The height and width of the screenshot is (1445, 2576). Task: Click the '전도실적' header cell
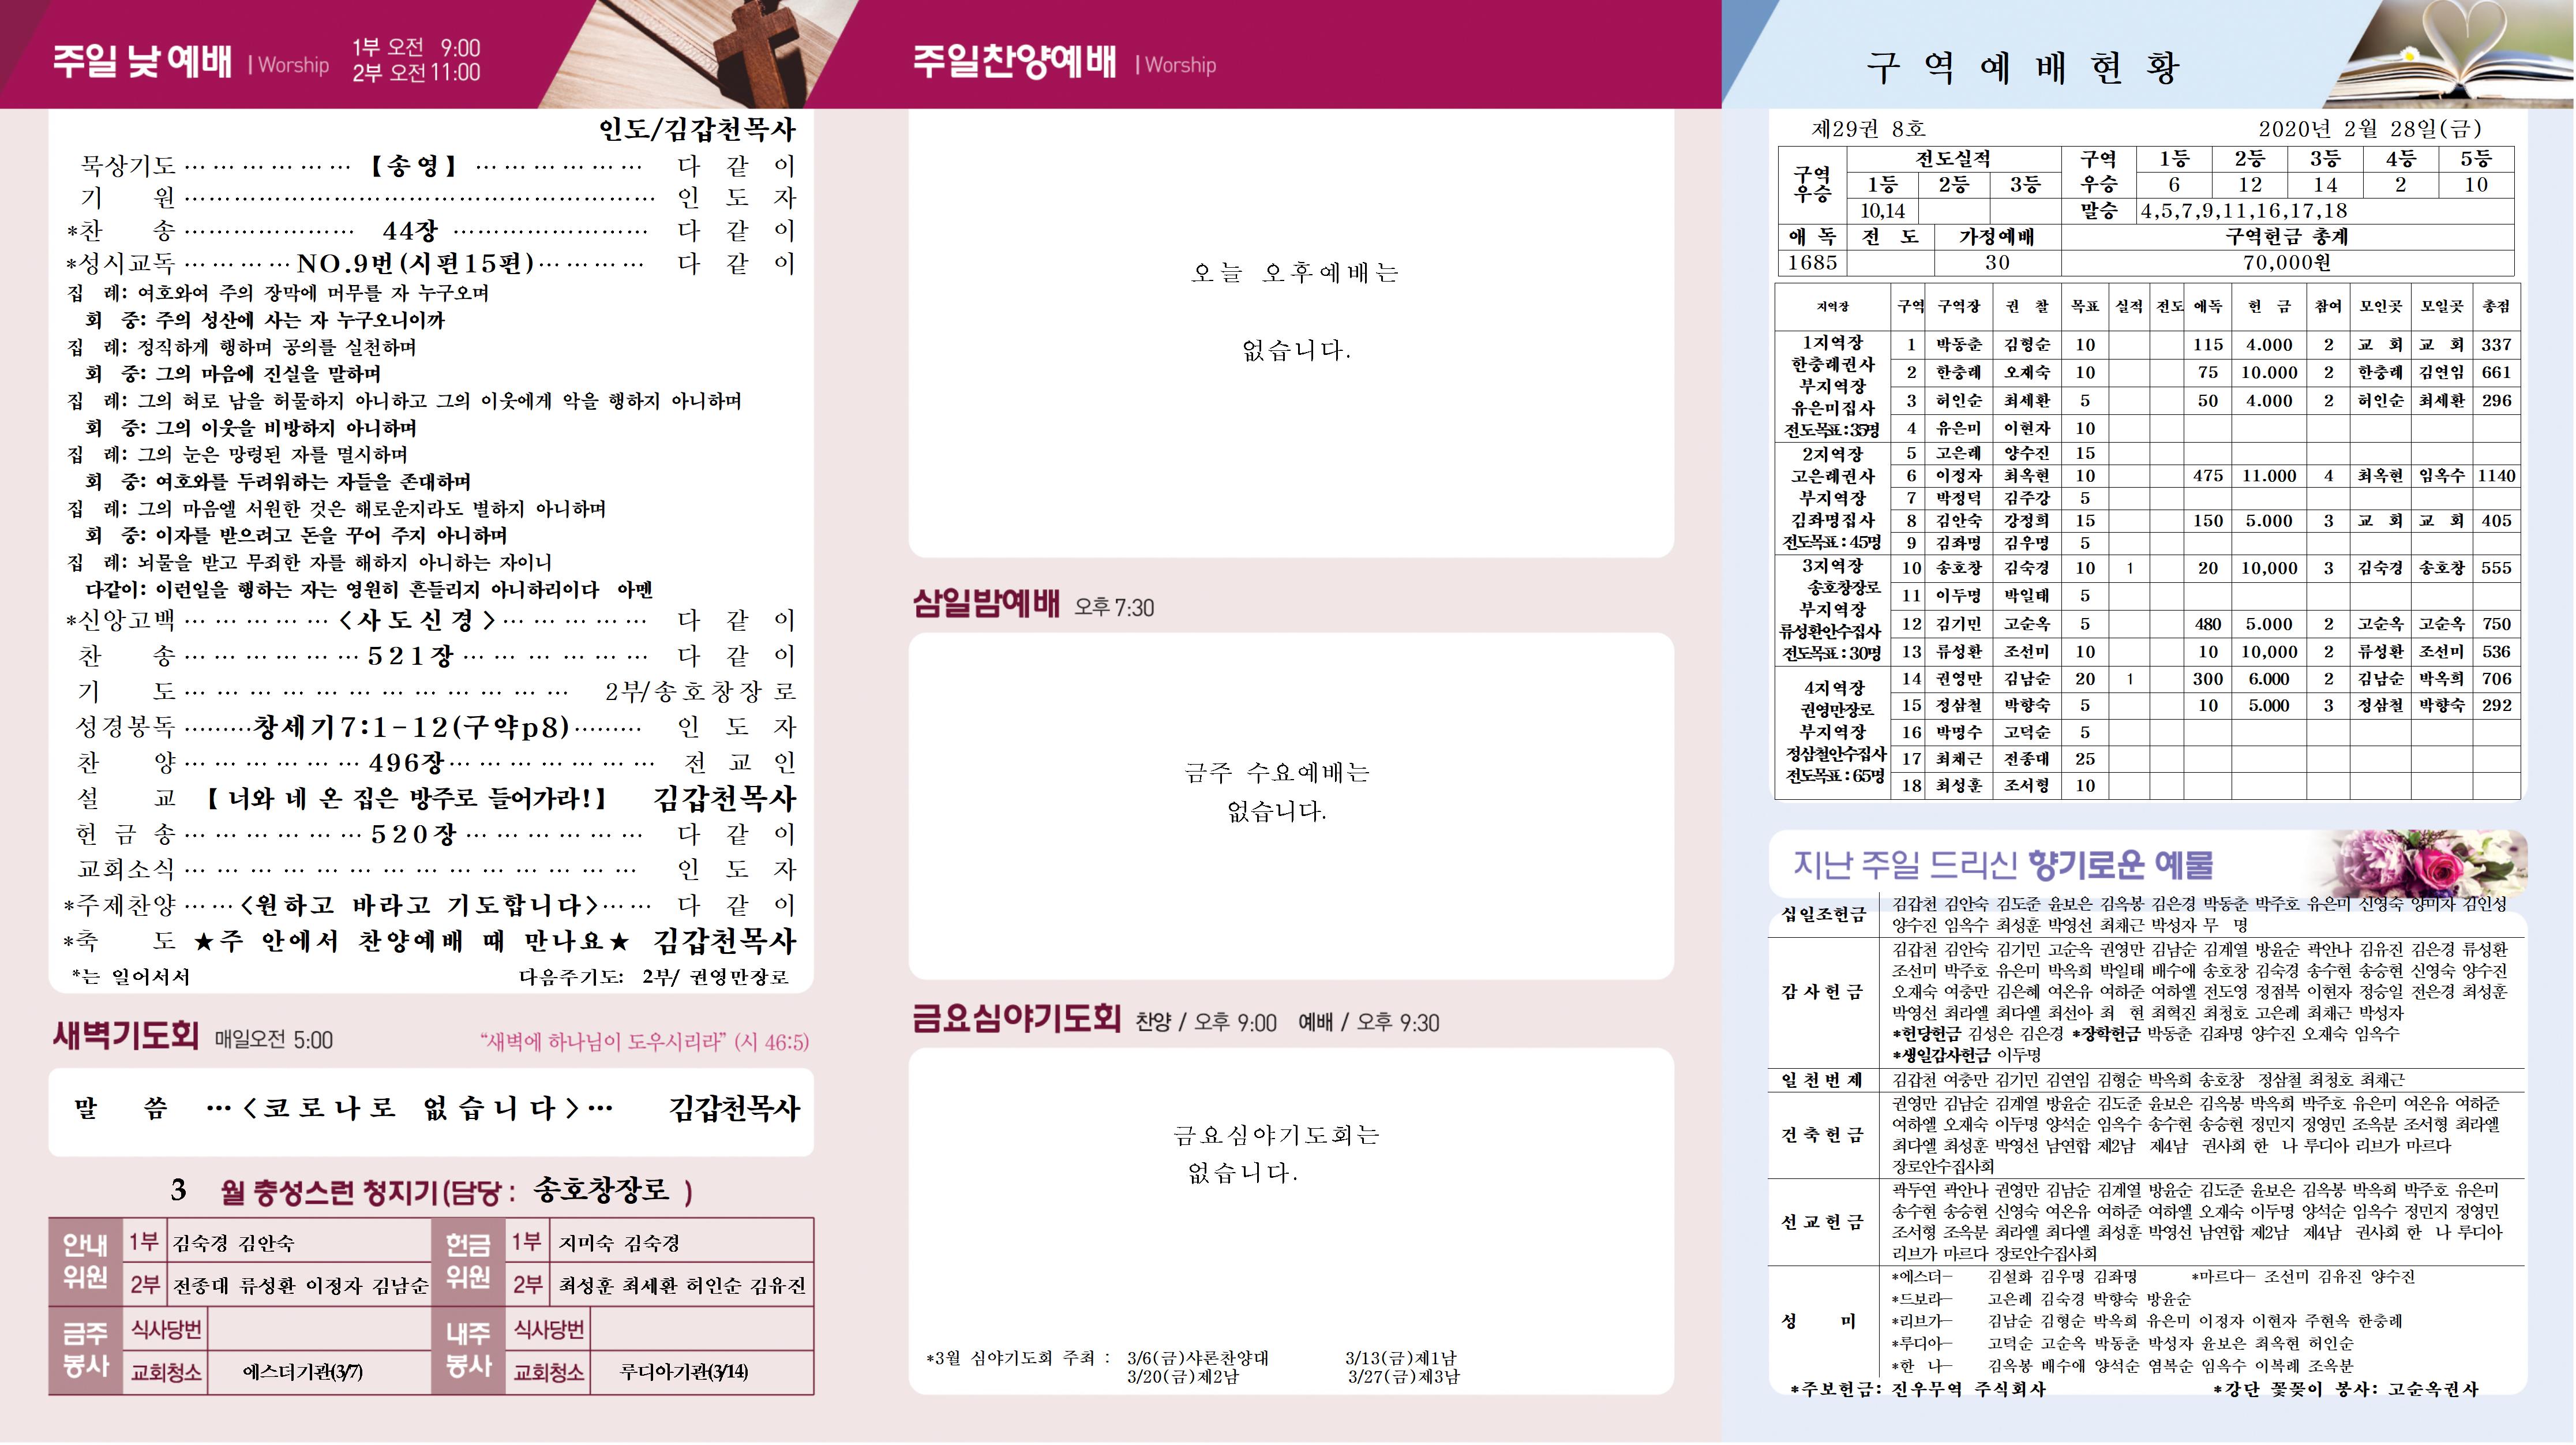1953,159
